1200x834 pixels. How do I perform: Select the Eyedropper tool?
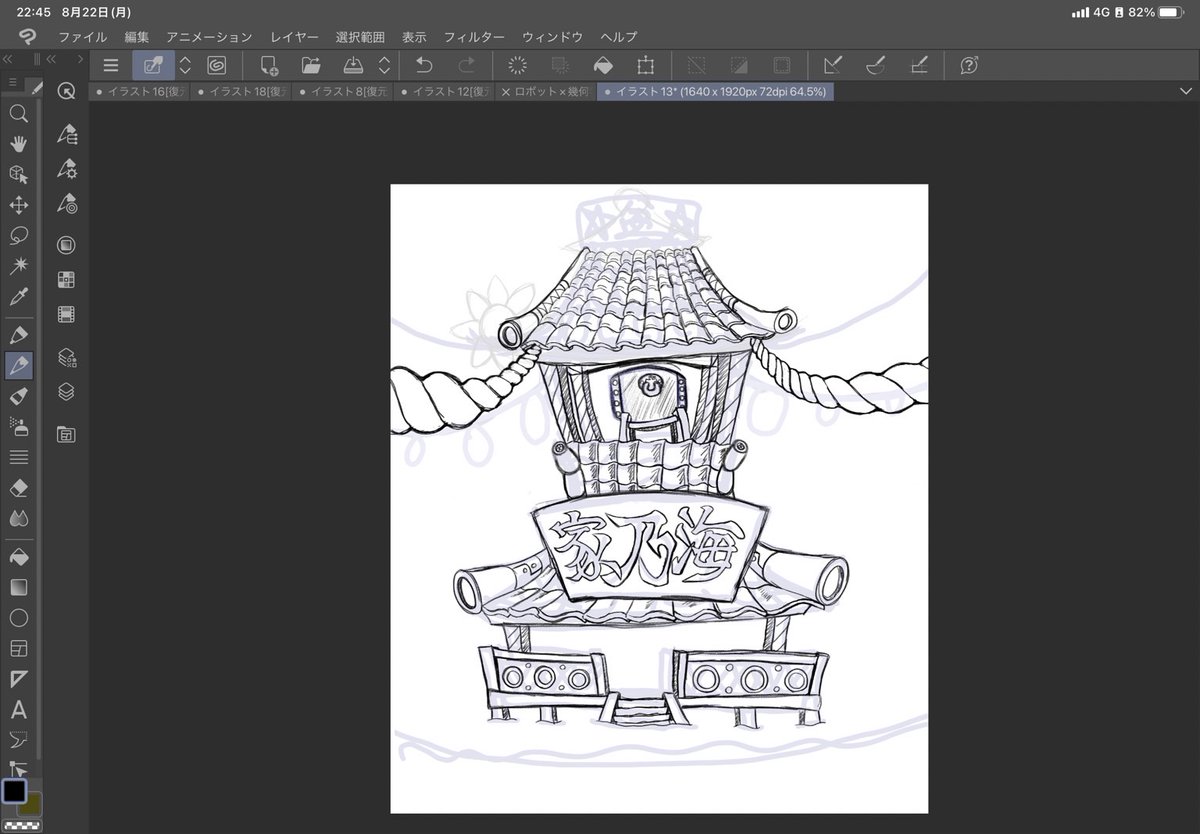coord(18,297)
